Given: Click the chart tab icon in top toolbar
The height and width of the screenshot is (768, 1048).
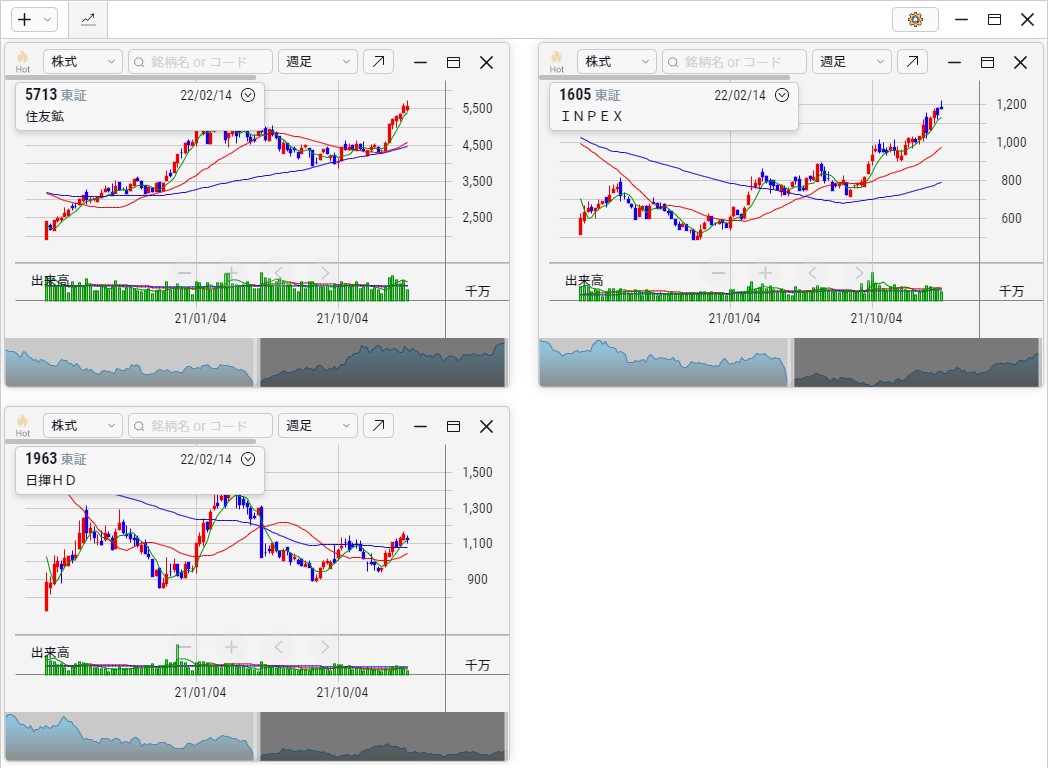Looking at the screenshot, I should click(89, 19).
